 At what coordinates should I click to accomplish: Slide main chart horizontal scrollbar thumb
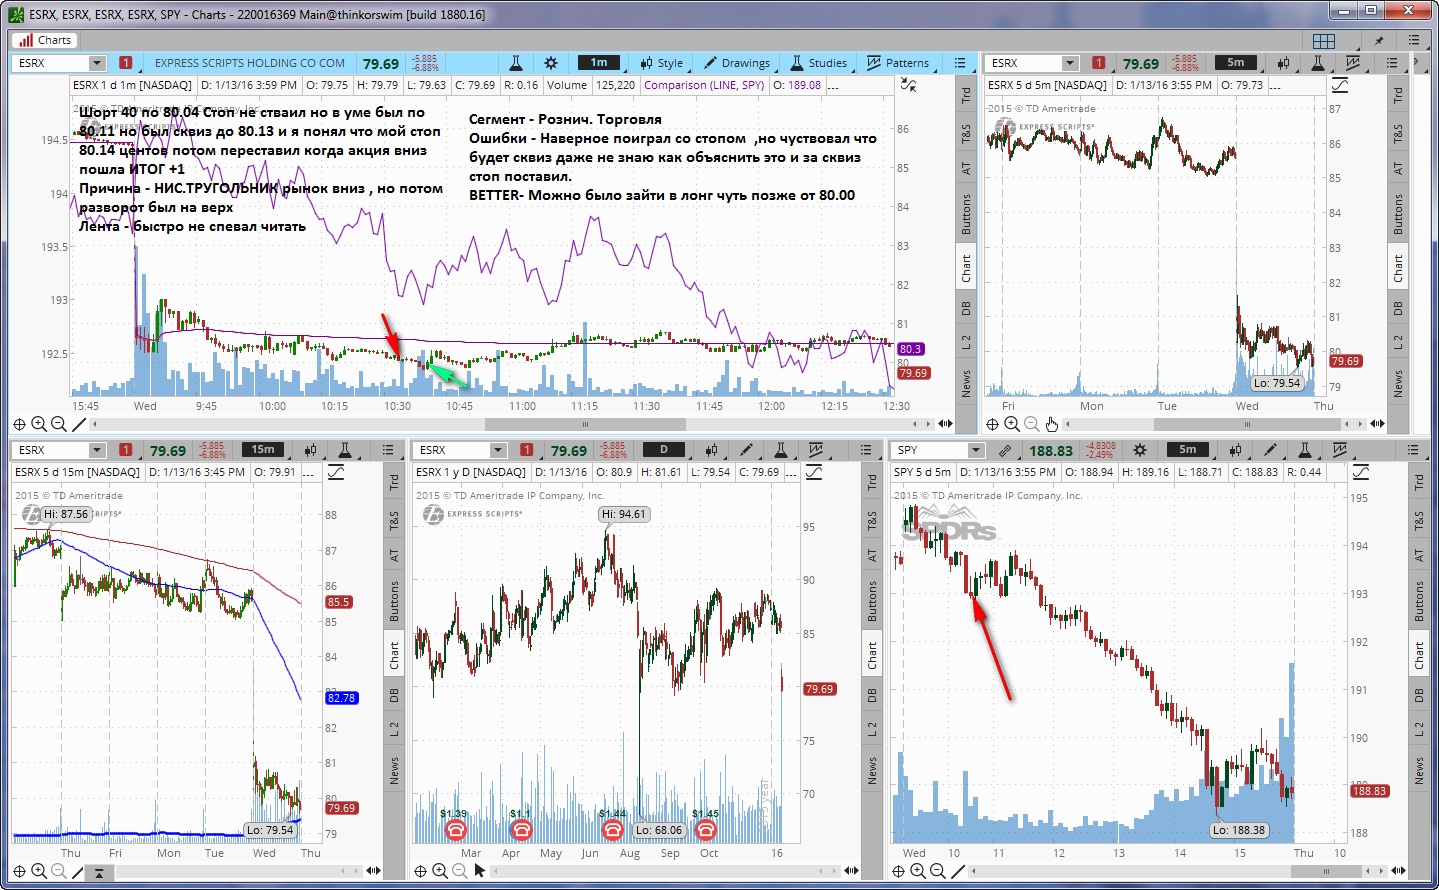click(585, 424)
